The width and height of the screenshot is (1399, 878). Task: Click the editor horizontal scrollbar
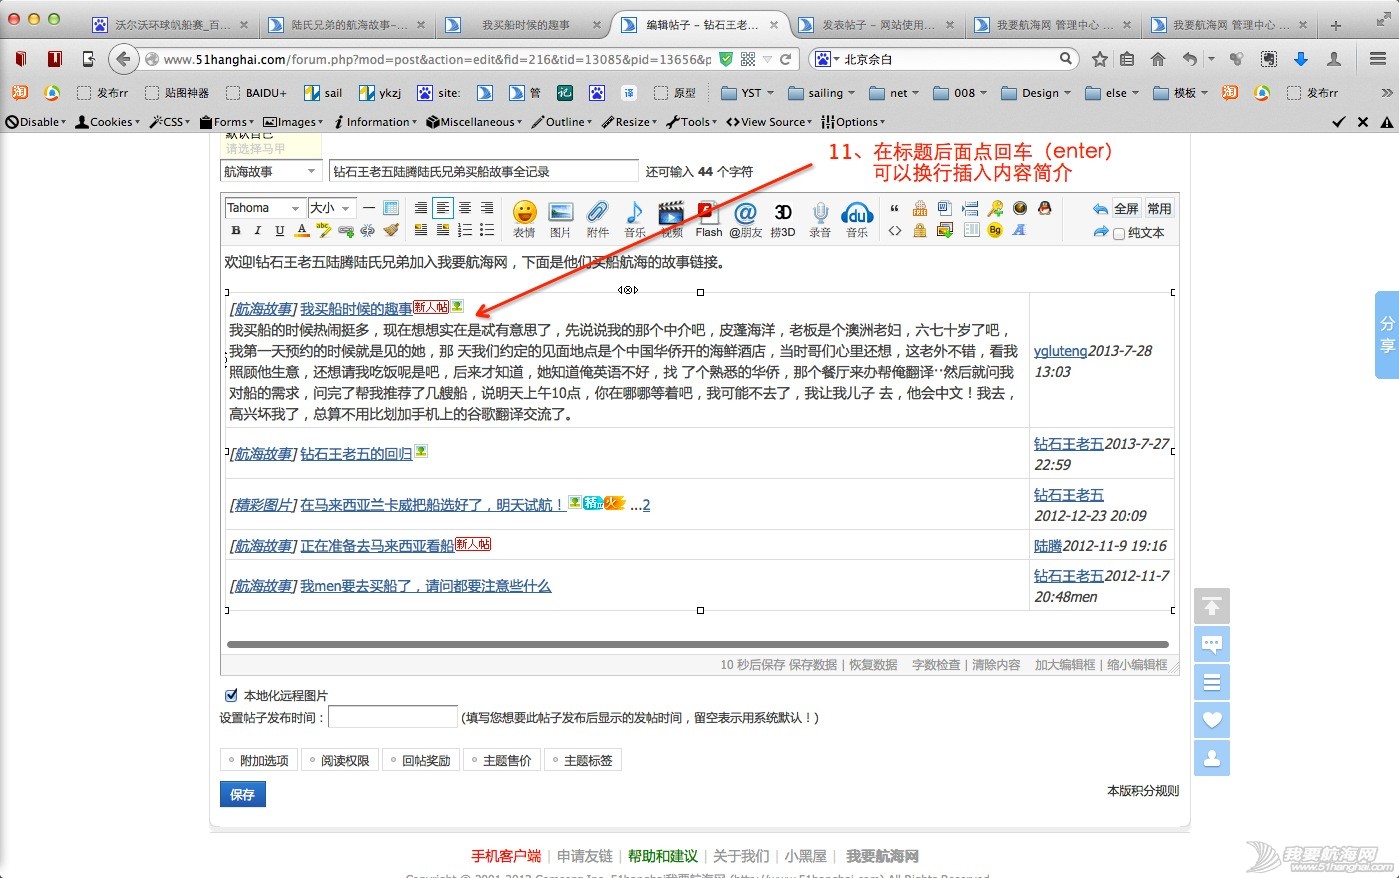pyautogui.click(x=698, y=644)
